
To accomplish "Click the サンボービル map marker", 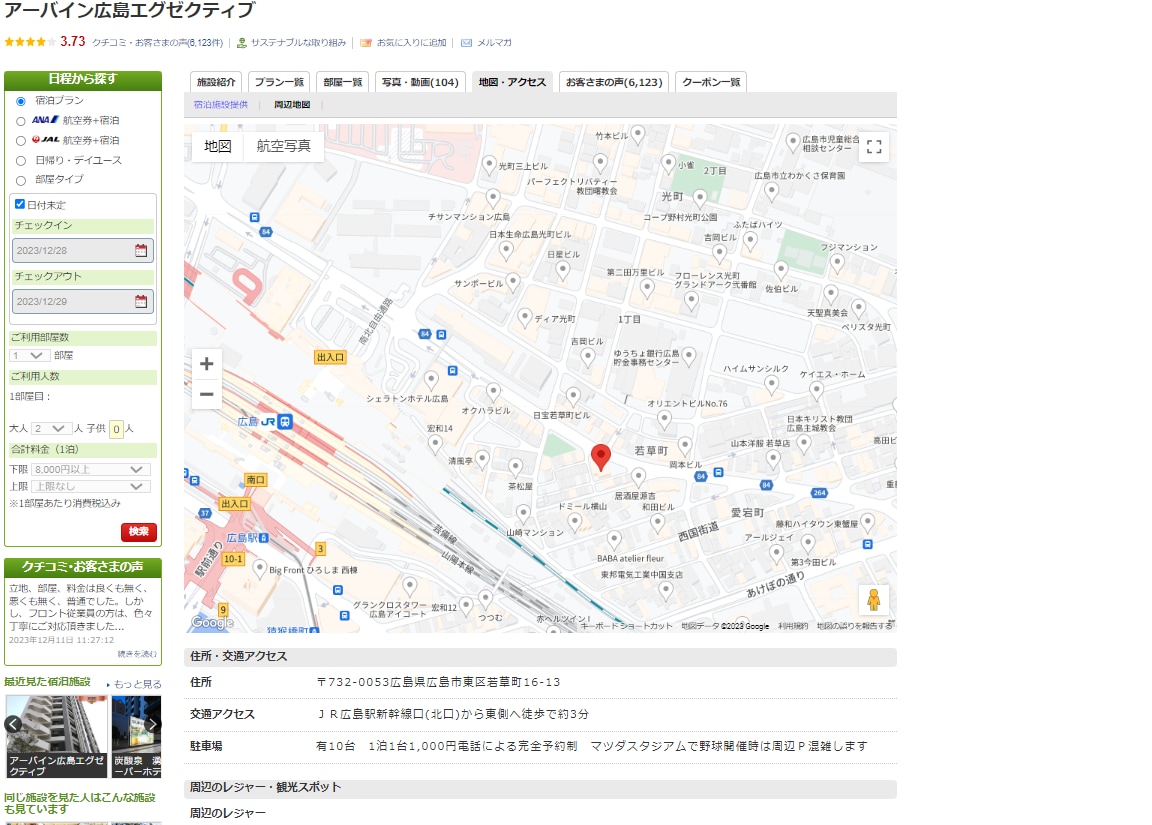I will tap(513, 282).
